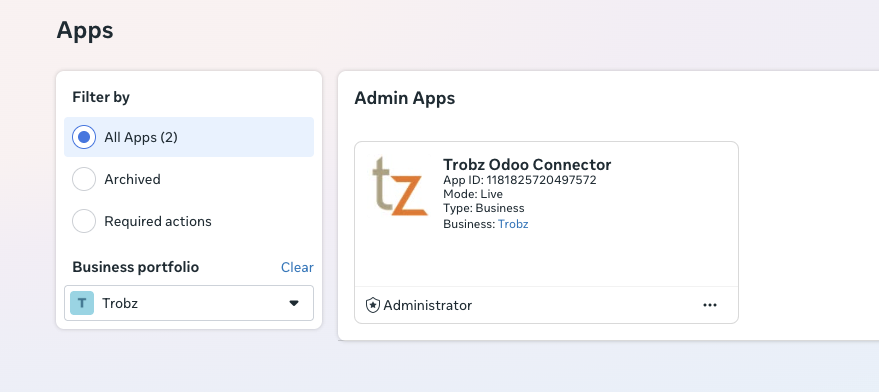879x392 pixels.
Task: Click the Administrator role label
Action: (428, 306)
